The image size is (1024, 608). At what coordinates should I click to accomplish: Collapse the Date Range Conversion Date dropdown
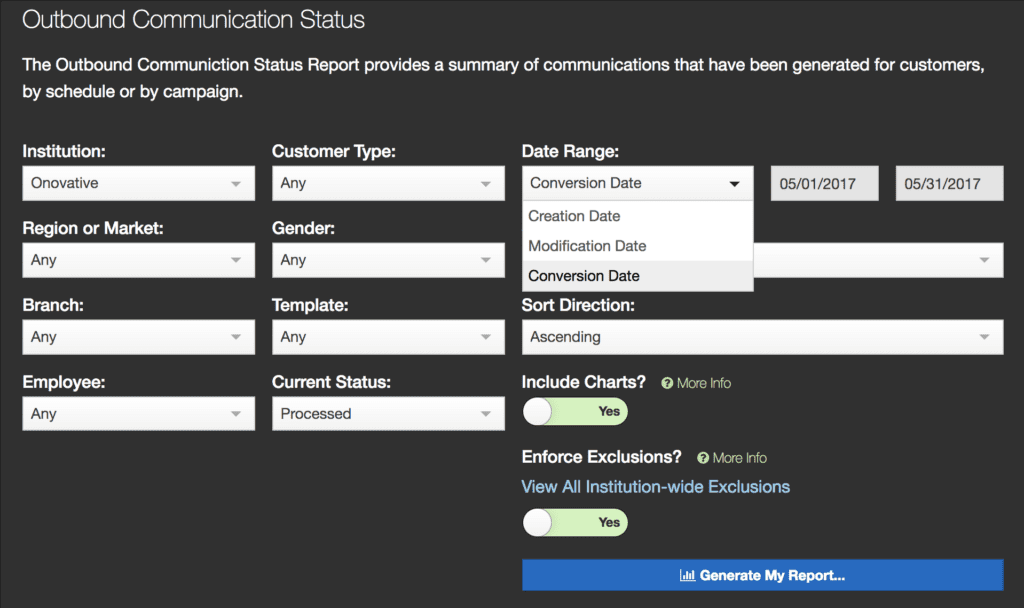(637, 183)
